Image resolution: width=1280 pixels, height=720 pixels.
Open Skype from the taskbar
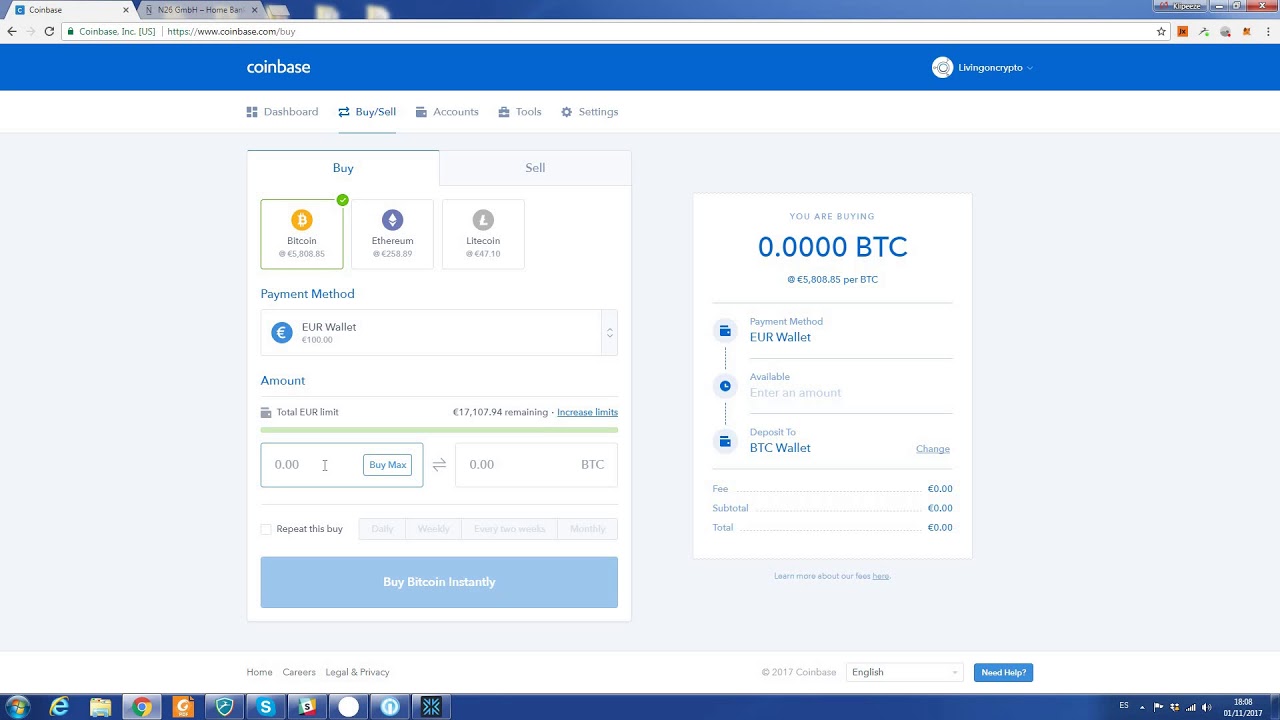point(265,707)
